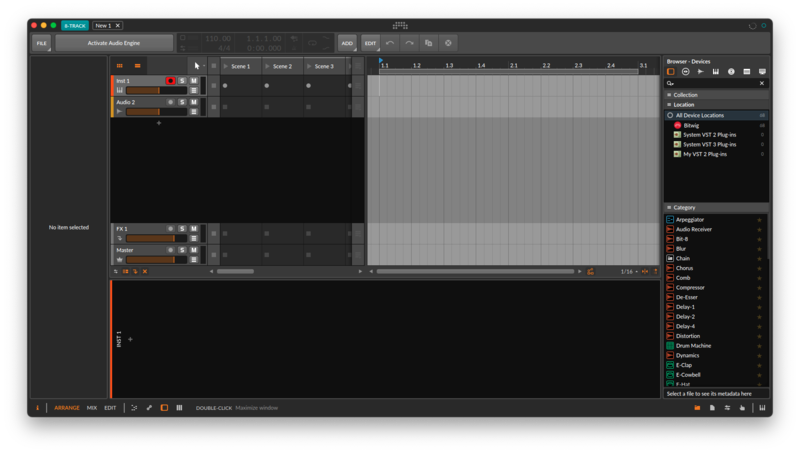Mute the FX 1 track

[194, 229]
